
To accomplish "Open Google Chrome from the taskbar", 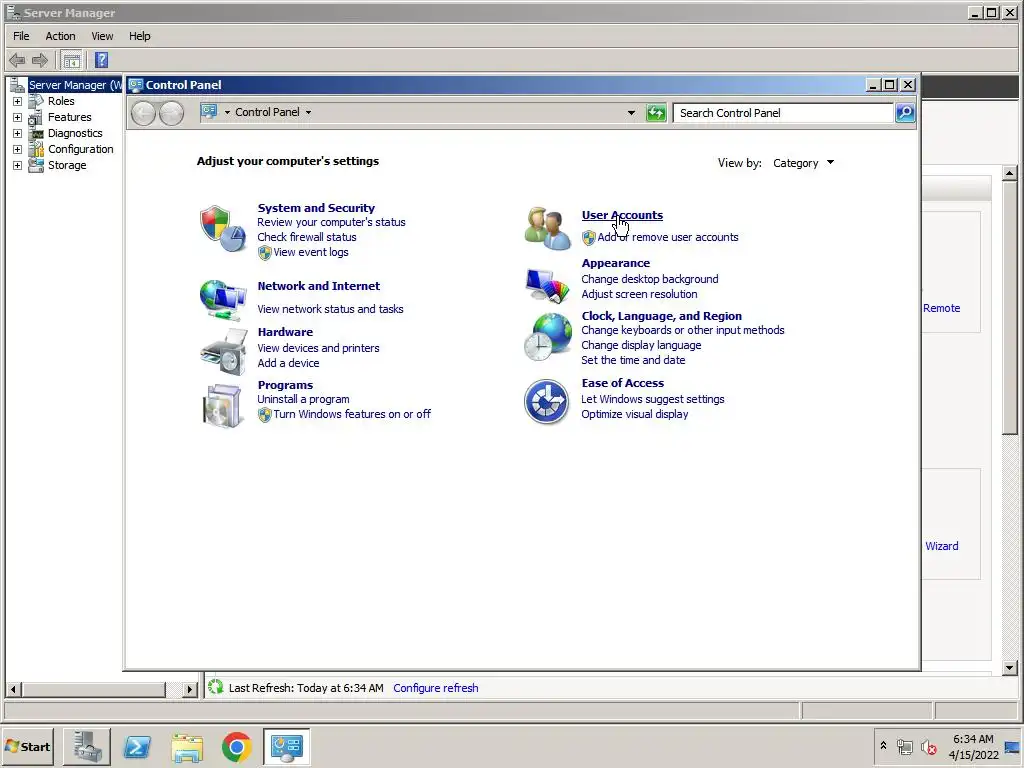I will tap(236, 747).
